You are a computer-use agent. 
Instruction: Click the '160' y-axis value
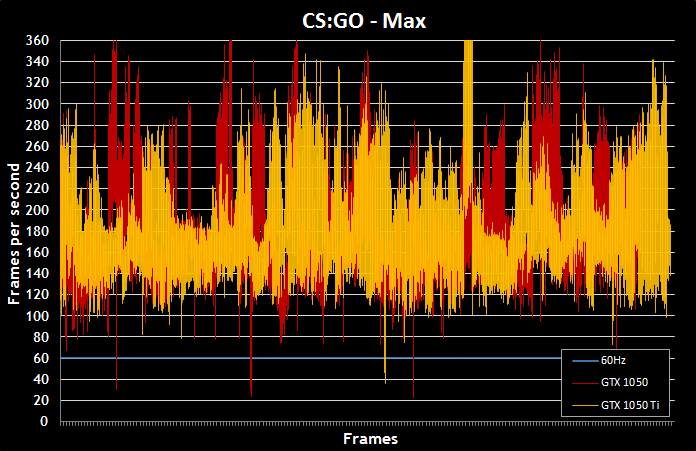point(37,252)
